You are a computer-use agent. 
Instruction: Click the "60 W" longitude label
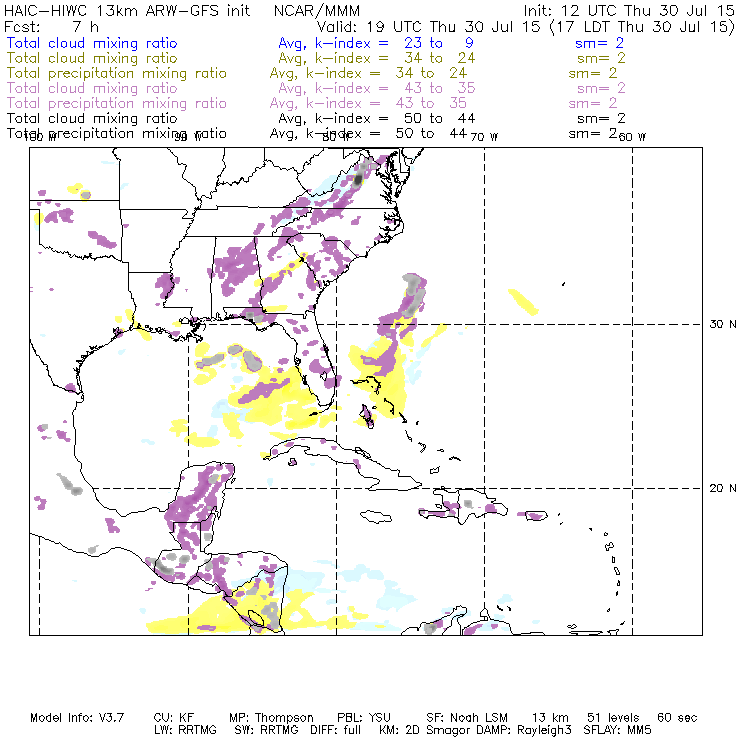pos(632,137)
